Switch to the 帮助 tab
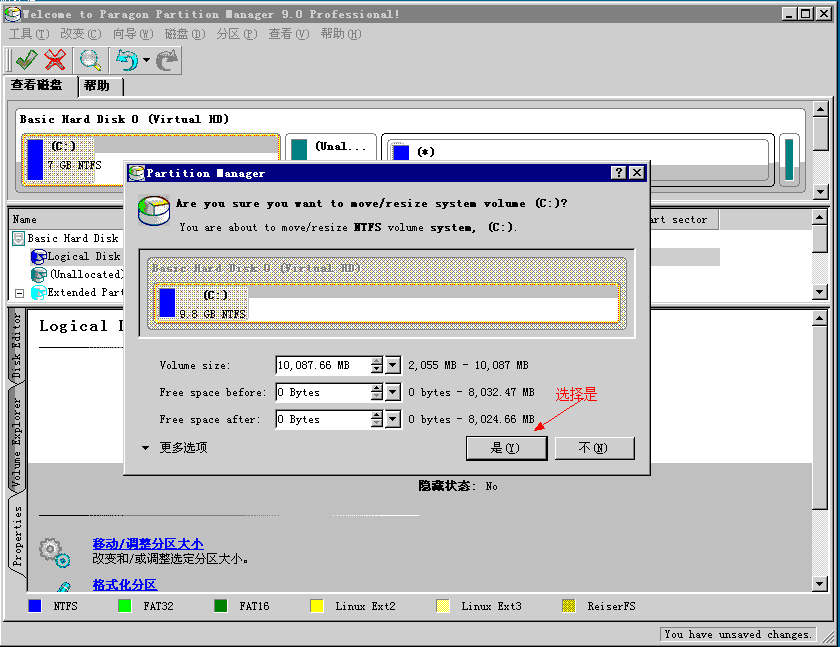The height and width of the screenshot is (647, 840). [x=97, y=86]
